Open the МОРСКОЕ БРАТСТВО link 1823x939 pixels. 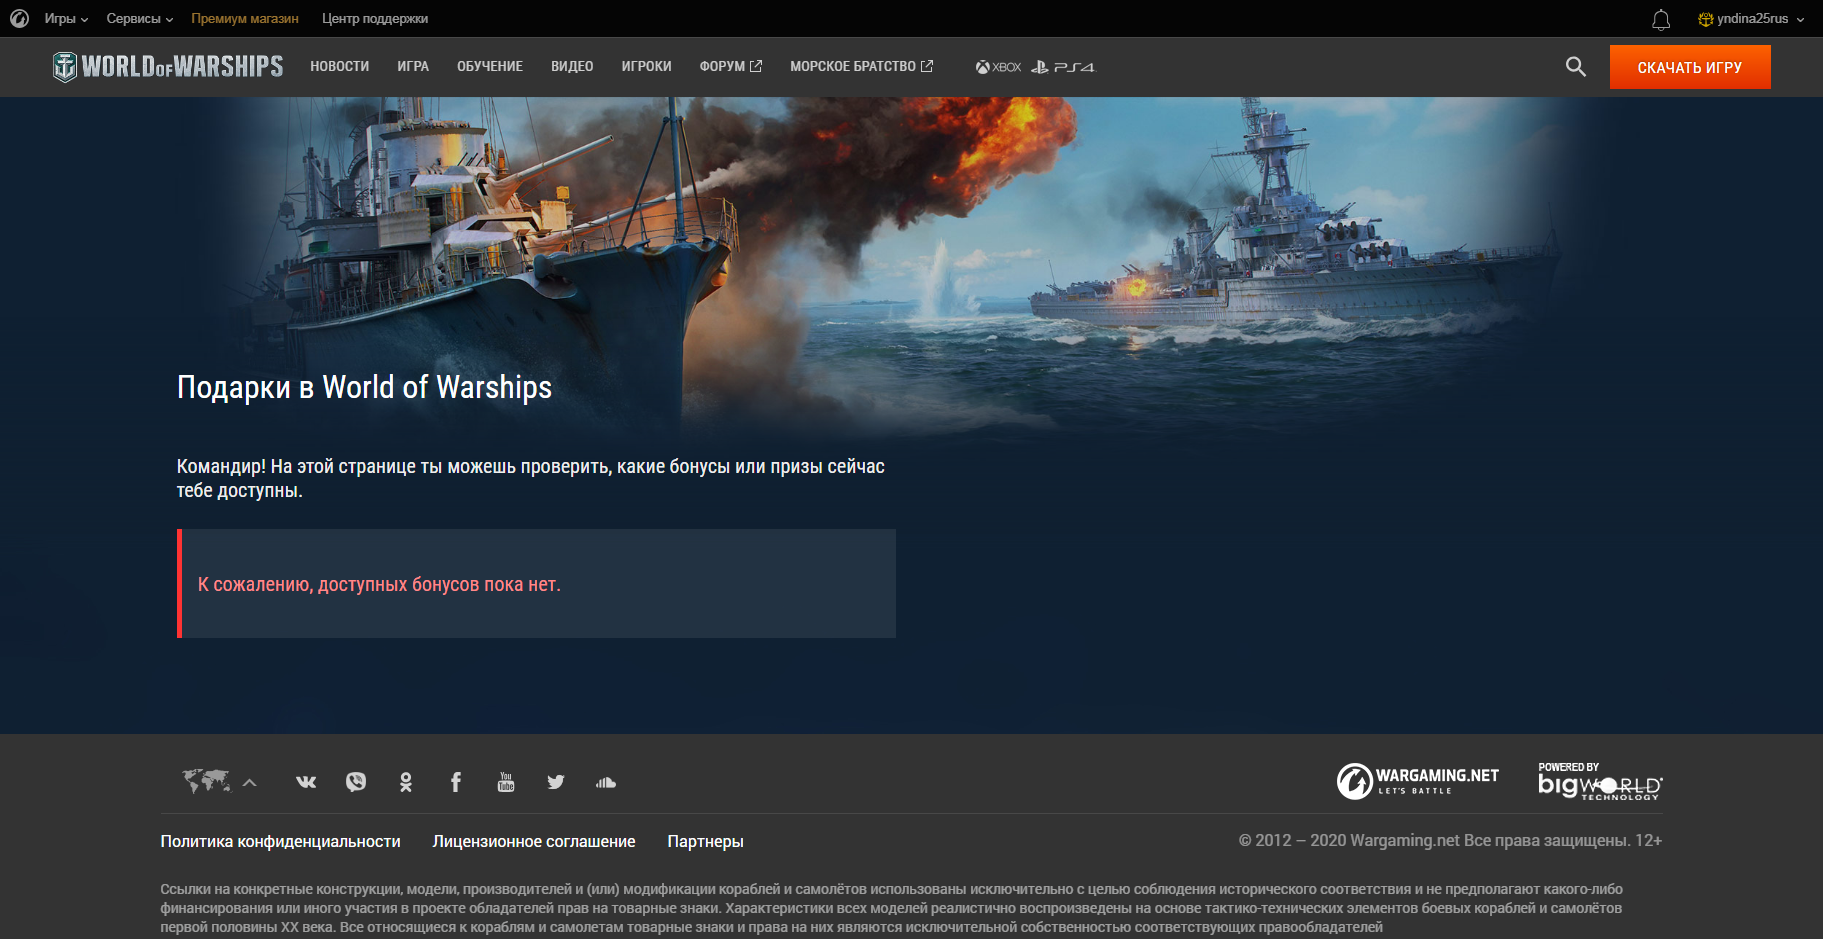click(862, 67)
